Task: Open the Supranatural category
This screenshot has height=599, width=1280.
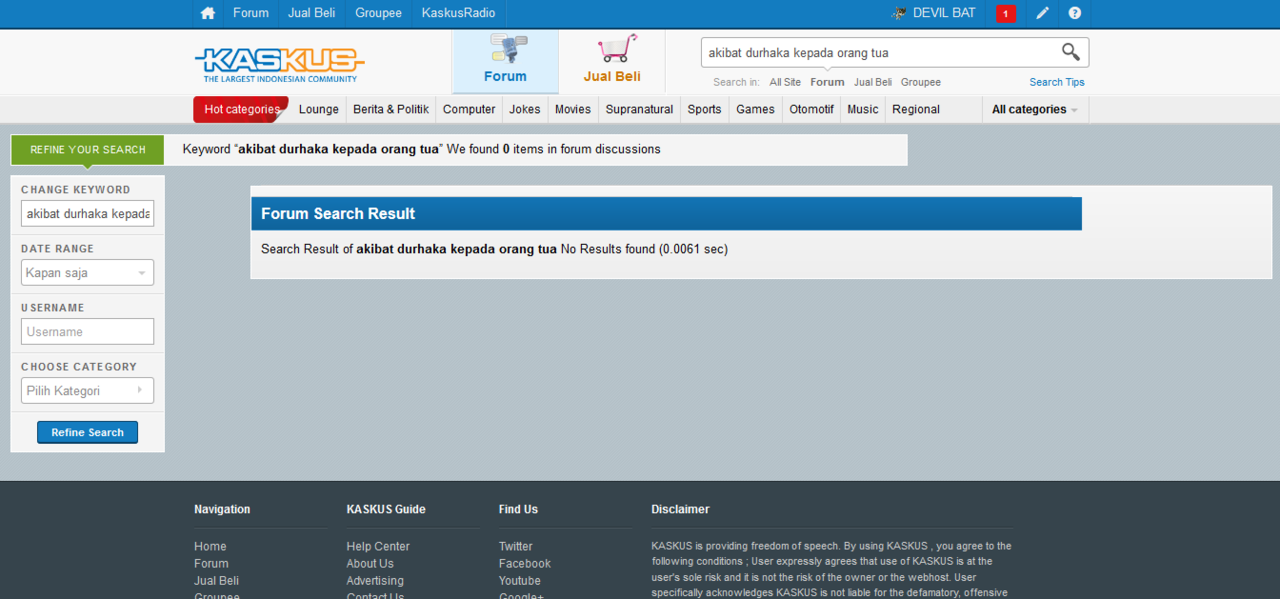Action: click(639, 109)
